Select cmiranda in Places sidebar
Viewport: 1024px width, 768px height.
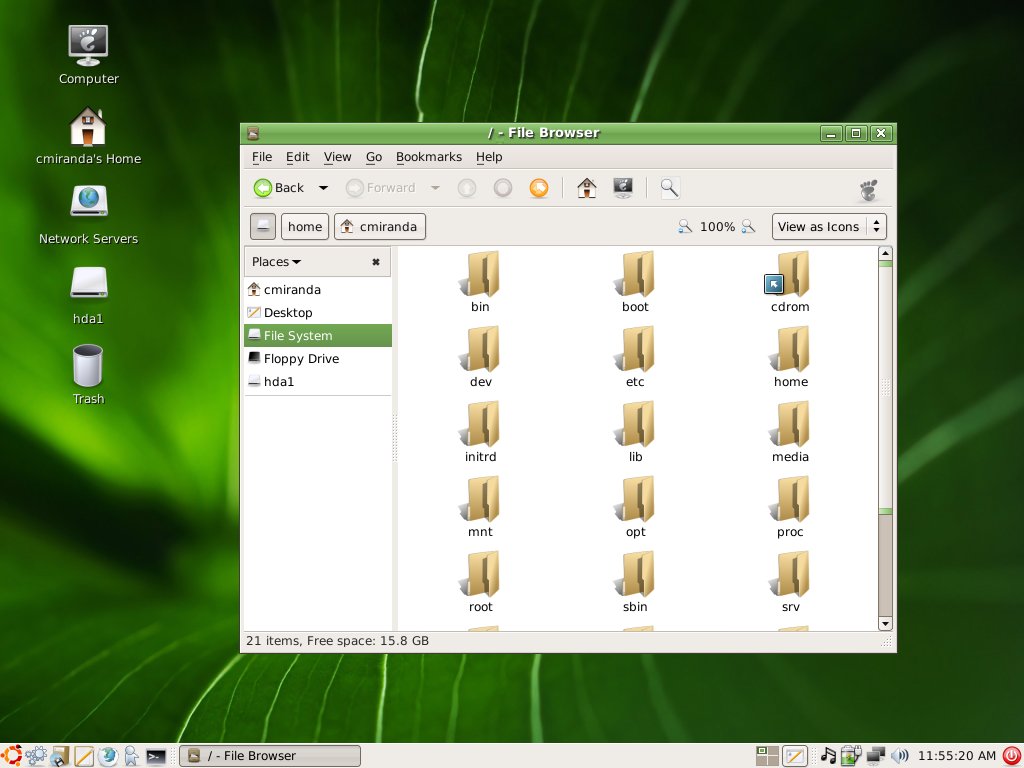[317, 289]
